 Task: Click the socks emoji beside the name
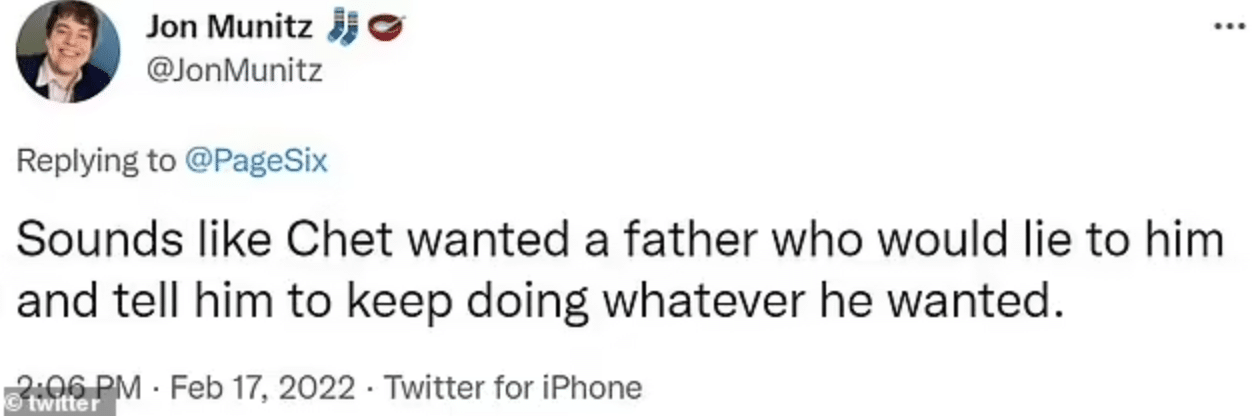341,27
